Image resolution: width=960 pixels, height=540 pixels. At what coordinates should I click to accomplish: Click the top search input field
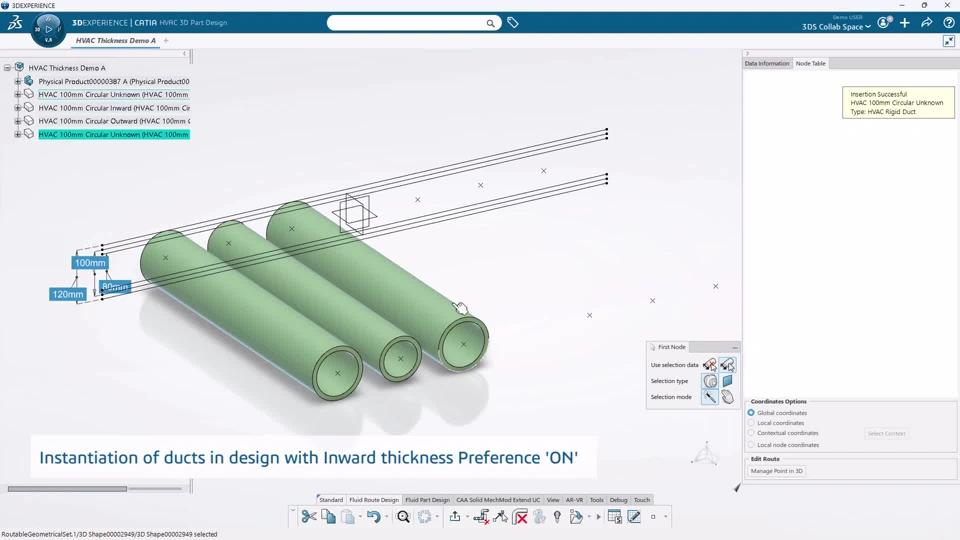coord(407,23)
